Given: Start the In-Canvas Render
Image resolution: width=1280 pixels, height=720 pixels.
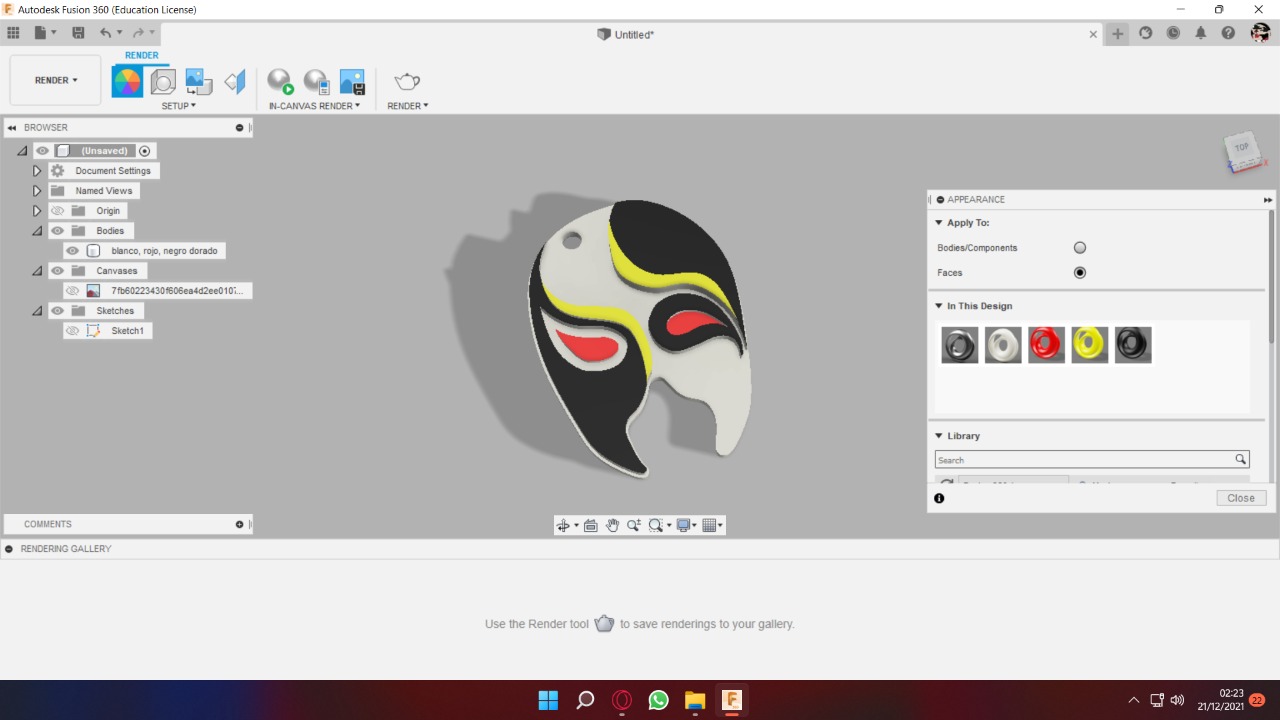Looking at the screenshot, I should 280,82.
